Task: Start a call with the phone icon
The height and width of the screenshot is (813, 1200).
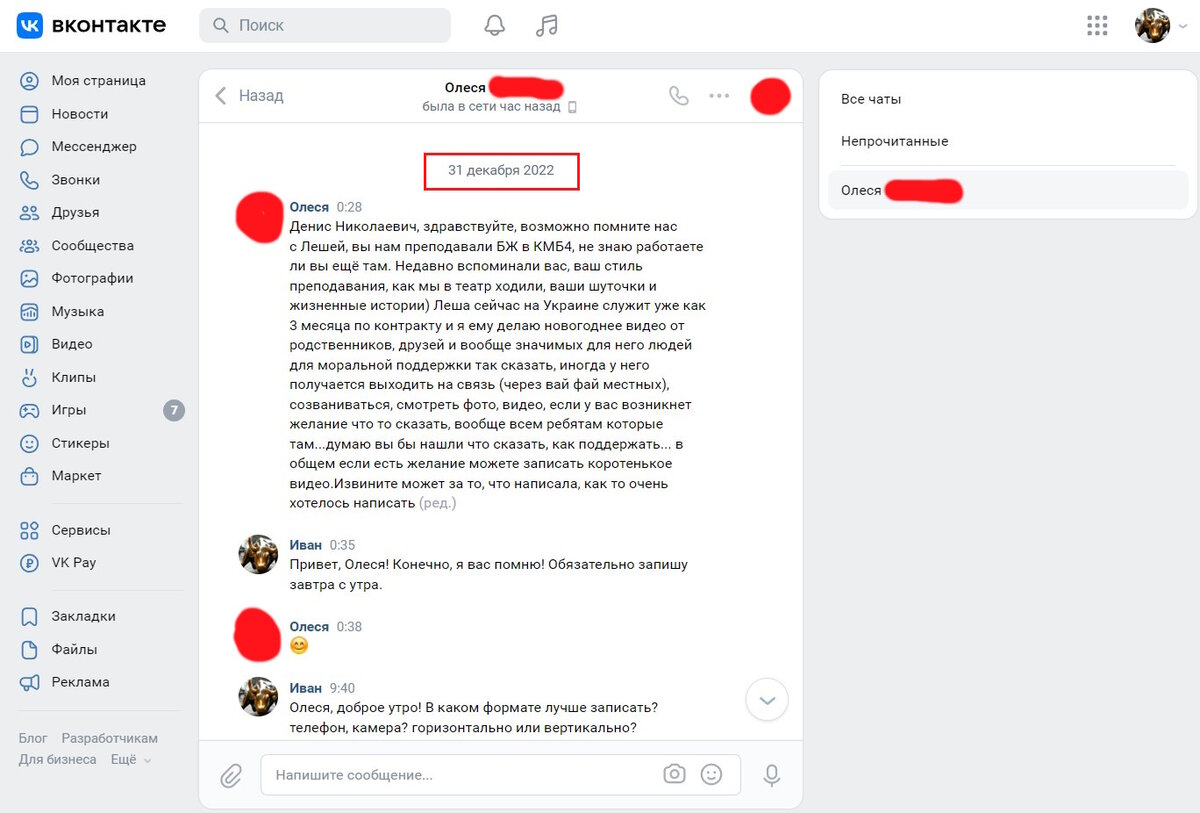Action: coord(679,96)
